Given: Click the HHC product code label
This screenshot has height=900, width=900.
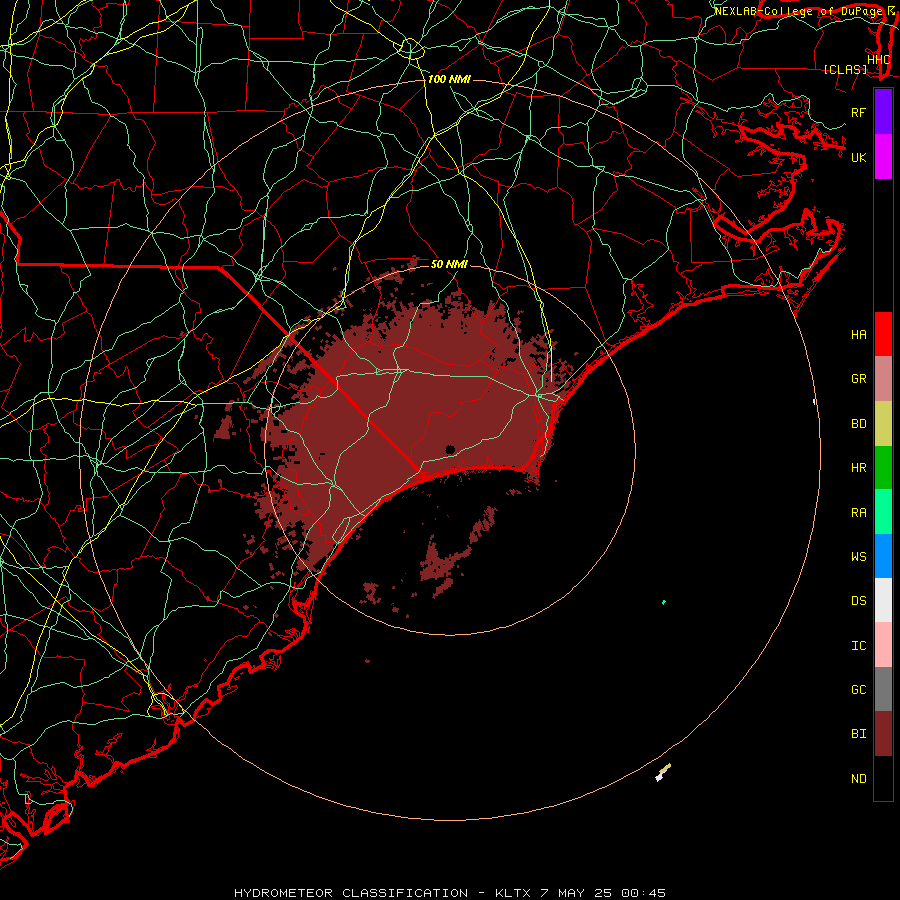Looking at the screenshot, I should pos(879,59).
